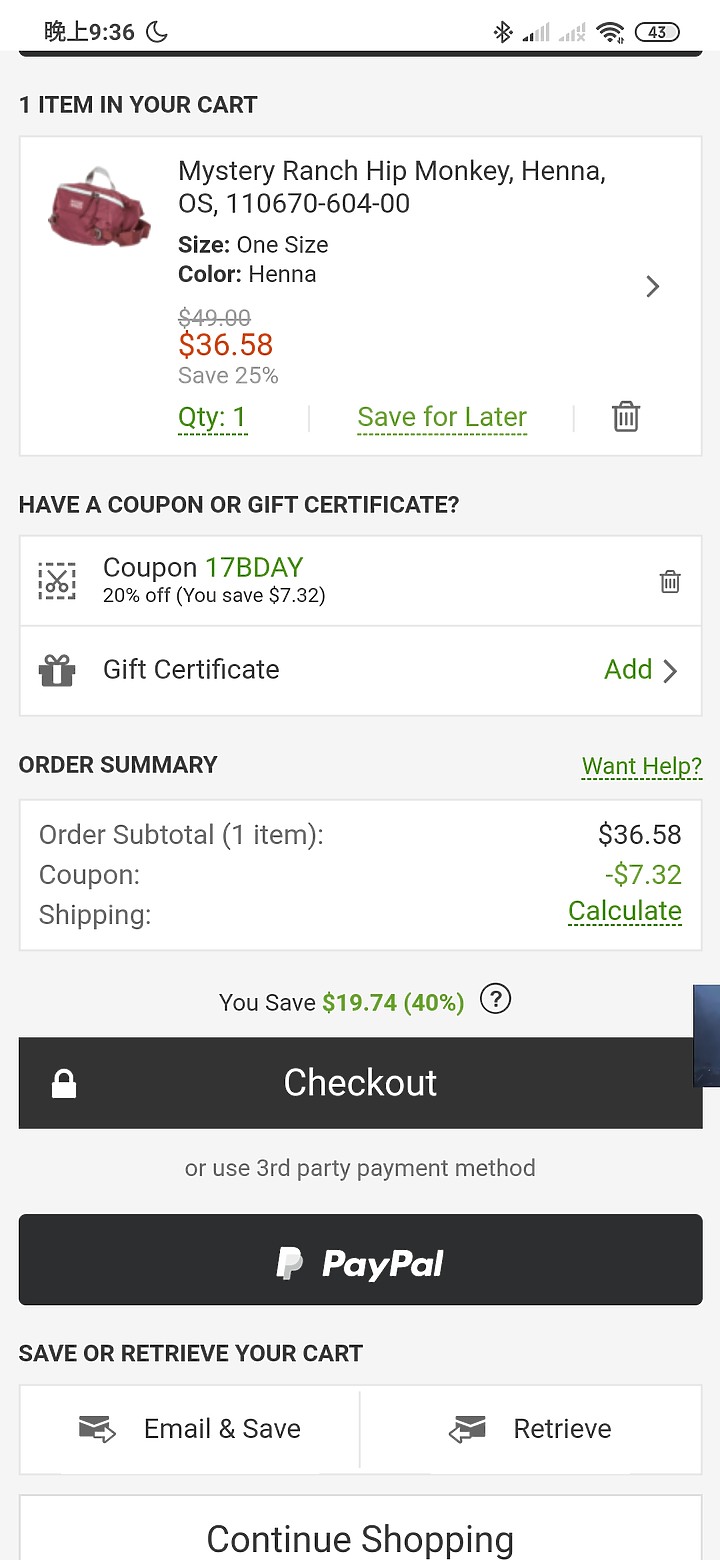Pay using the PayPal button
Viewport: 720px width, 1560px height.
pos(360,1260)
